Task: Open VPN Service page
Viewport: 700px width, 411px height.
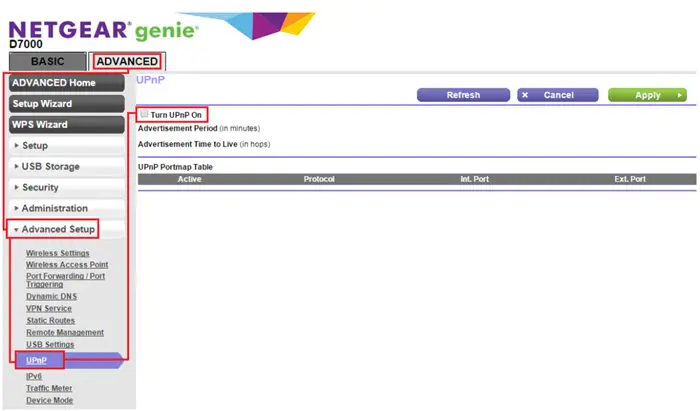Action: coord(49,308)
